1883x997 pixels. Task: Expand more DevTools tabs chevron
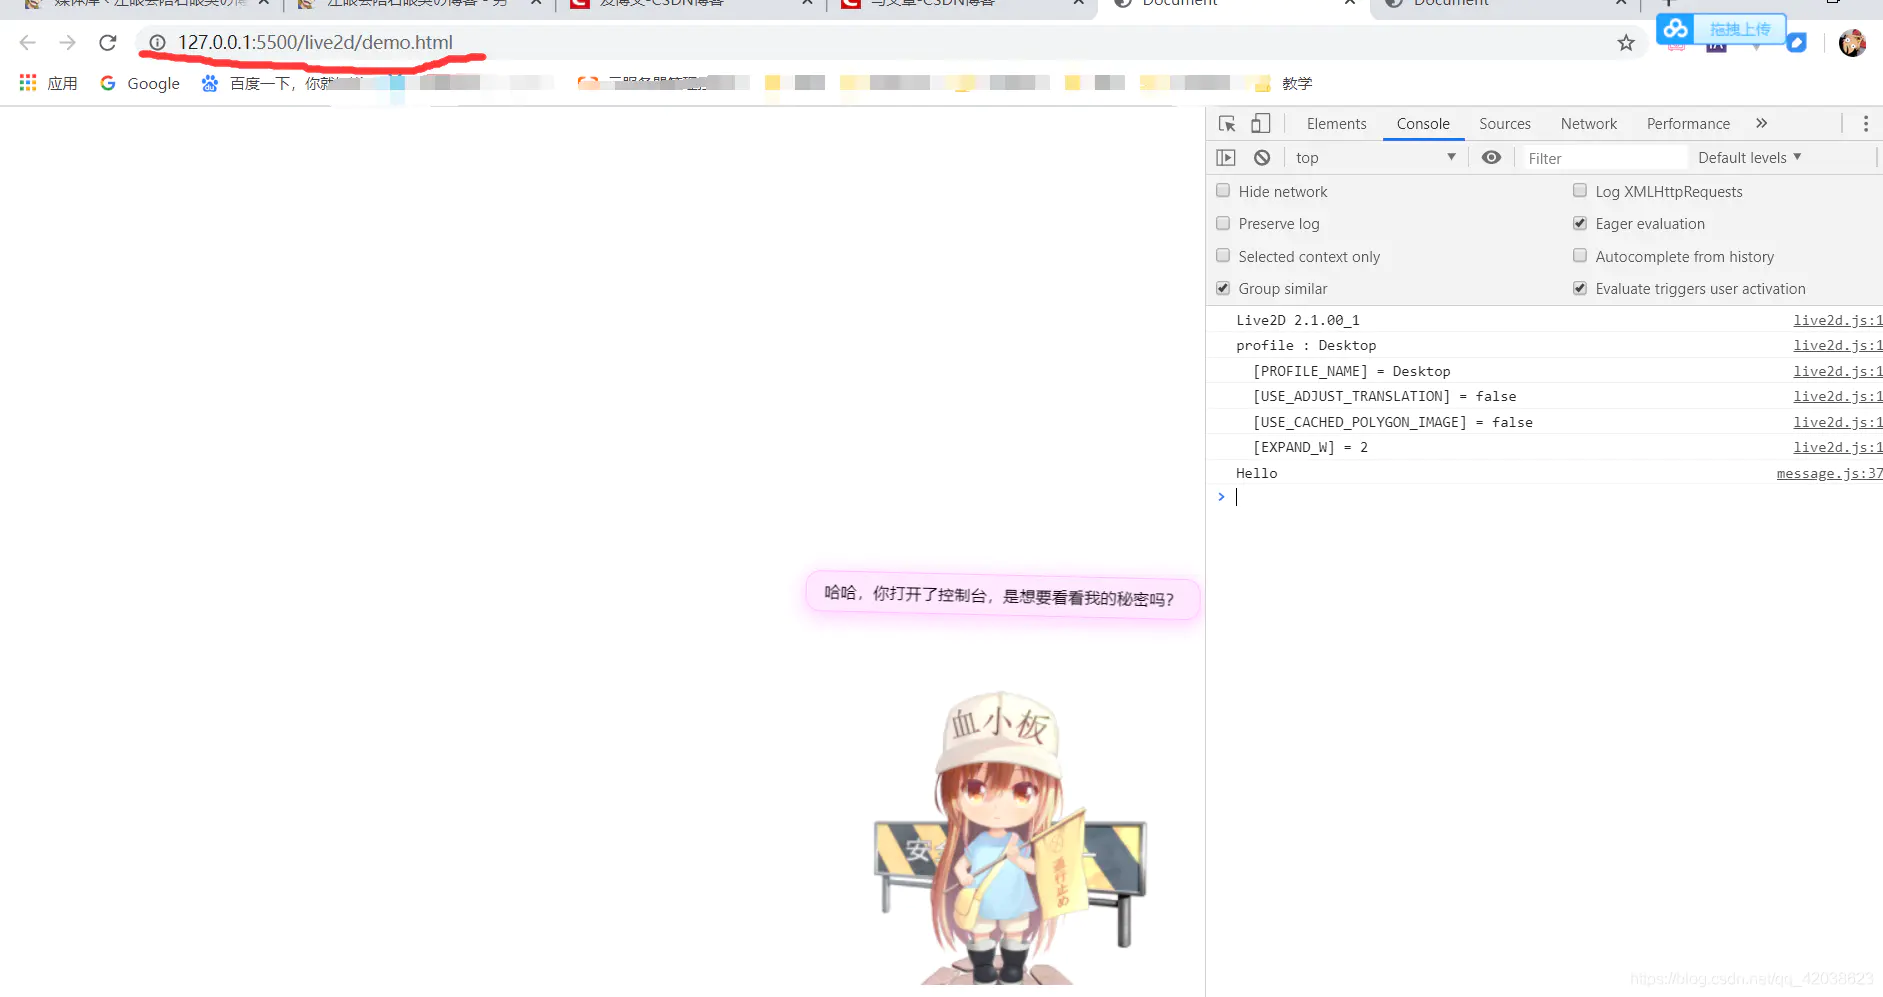1761,124
